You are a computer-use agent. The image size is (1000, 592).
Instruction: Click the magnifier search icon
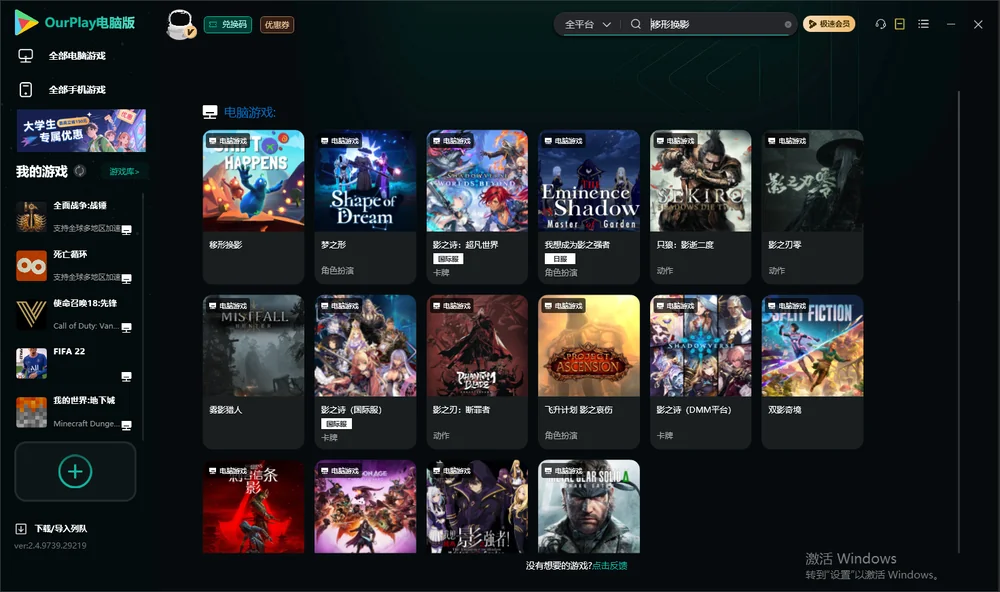636,24
